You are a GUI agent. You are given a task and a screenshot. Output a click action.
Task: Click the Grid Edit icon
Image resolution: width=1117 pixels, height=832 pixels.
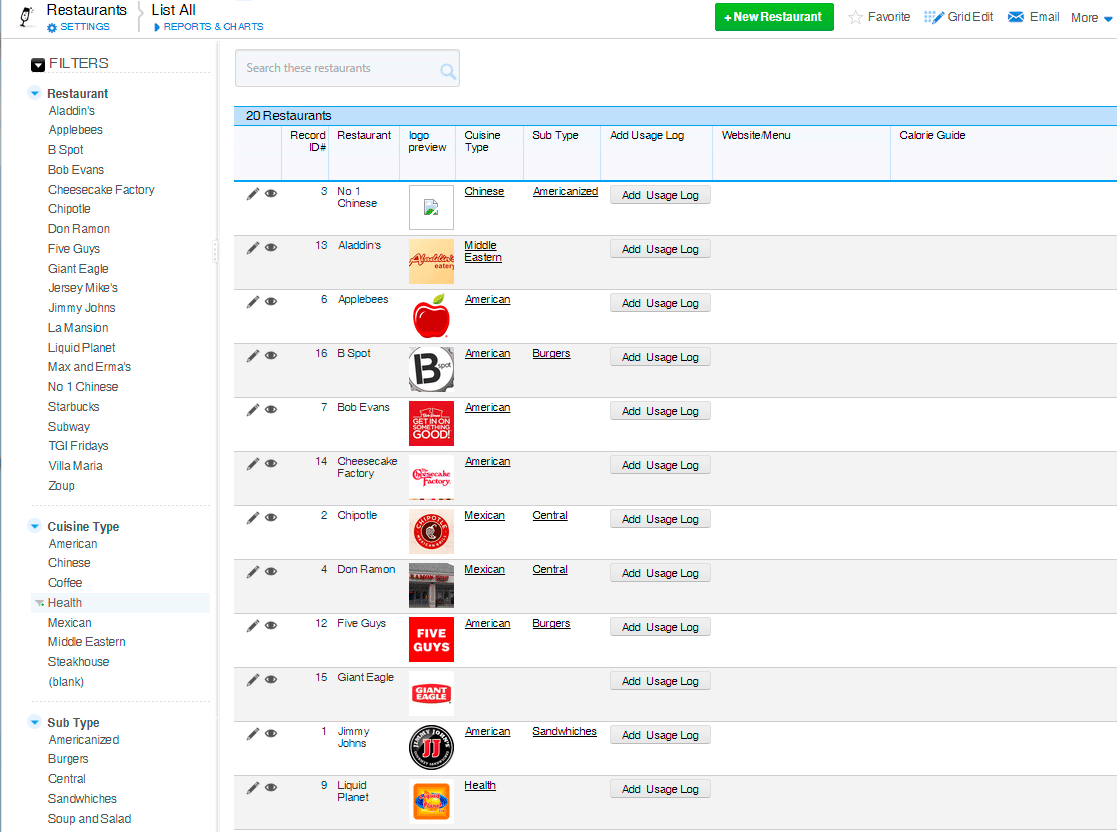pos(933,17)
